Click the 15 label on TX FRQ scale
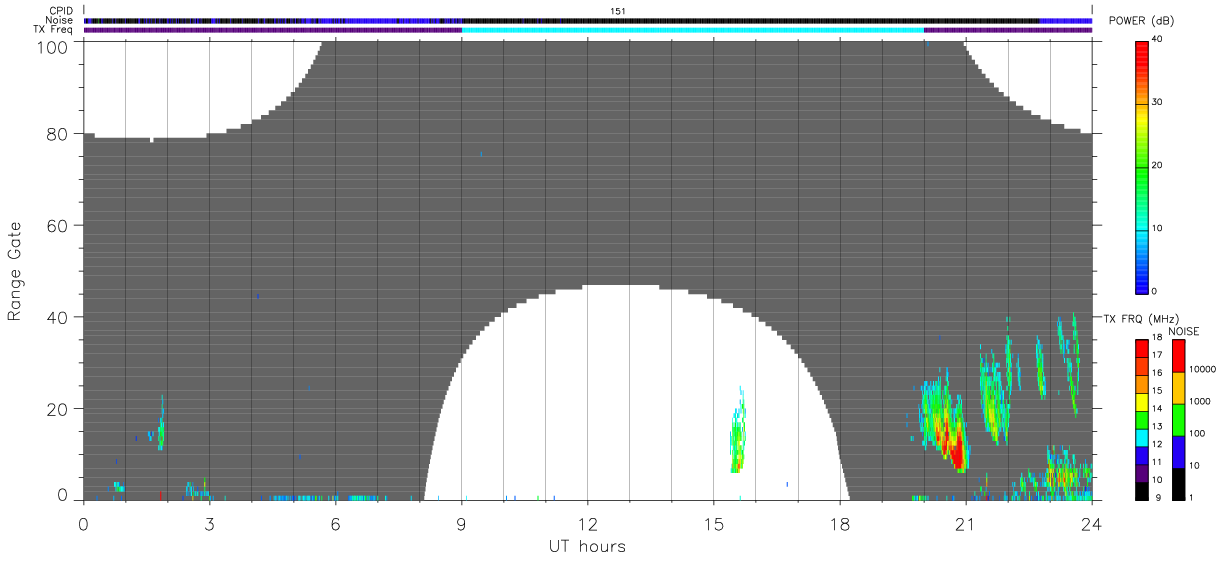 coord(1156,390)
